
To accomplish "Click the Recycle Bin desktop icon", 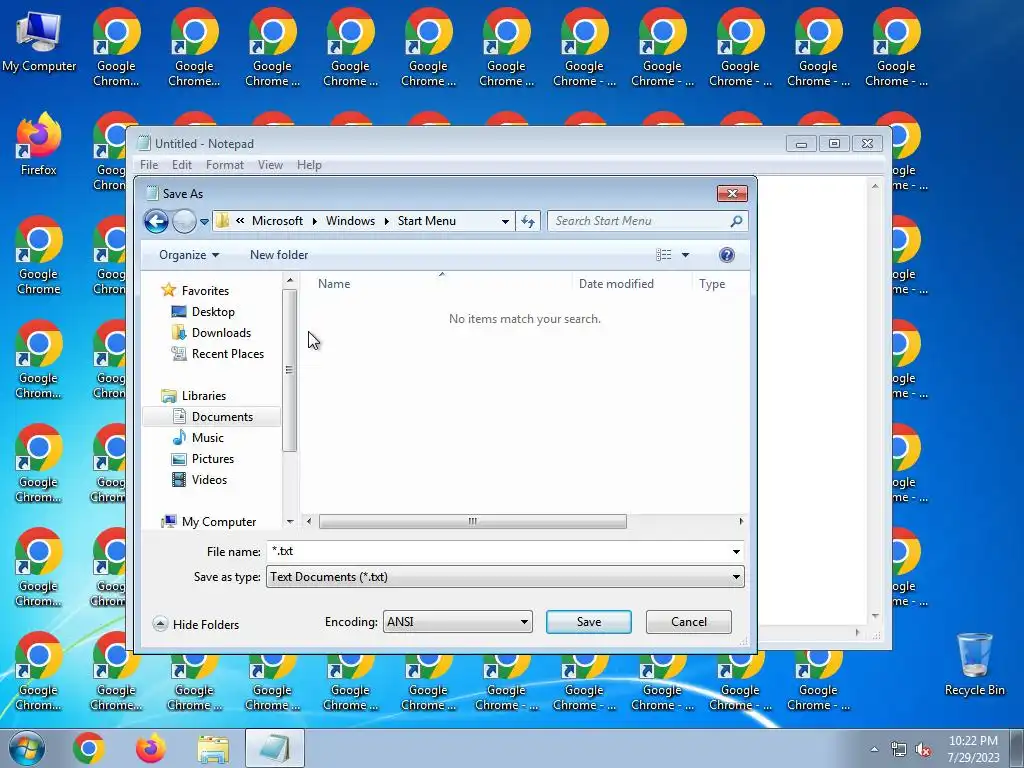I will pos(974,664).
